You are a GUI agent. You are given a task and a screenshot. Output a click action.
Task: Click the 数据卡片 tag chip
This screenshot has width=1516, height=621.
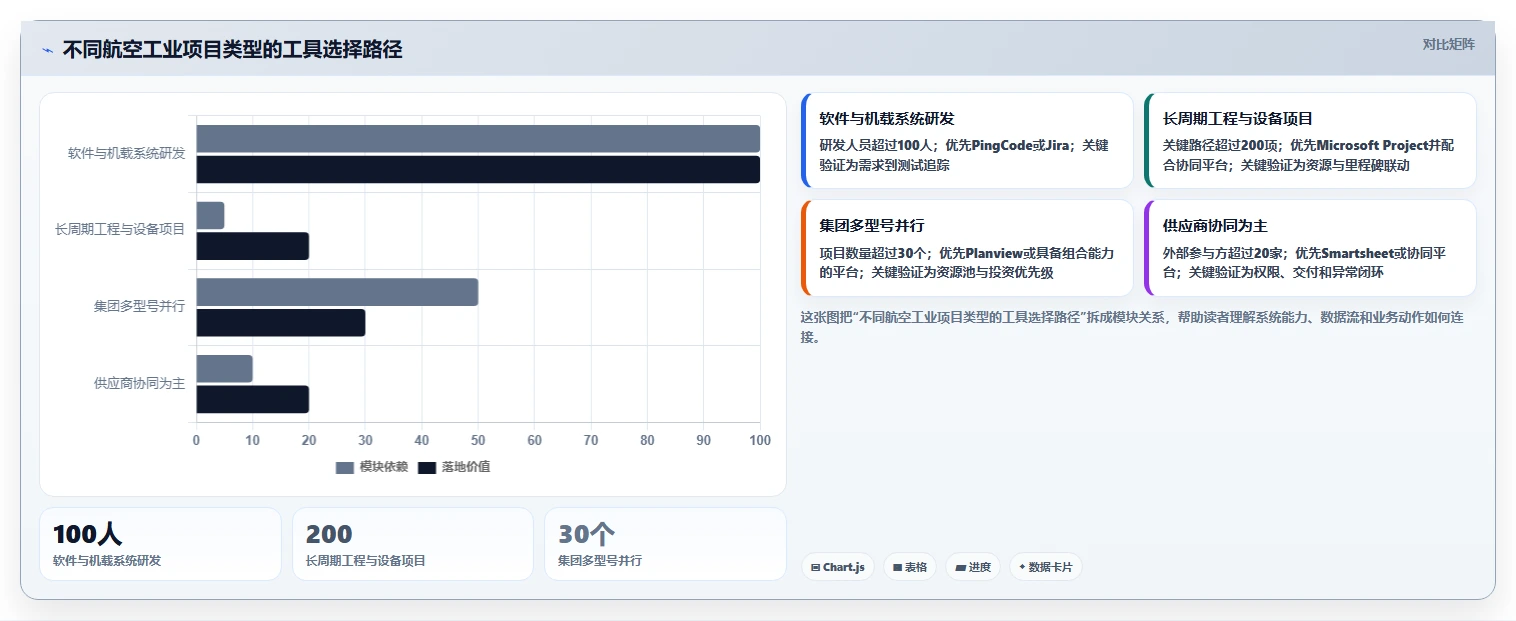pyautogui.click(x=1046, y=567)
